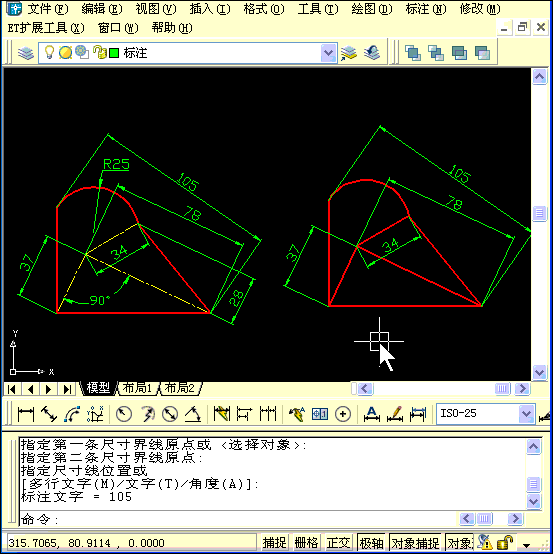The image size is (553, 554).
Task: Open the 修改(M) menu
Action: (x=480, y=9)
